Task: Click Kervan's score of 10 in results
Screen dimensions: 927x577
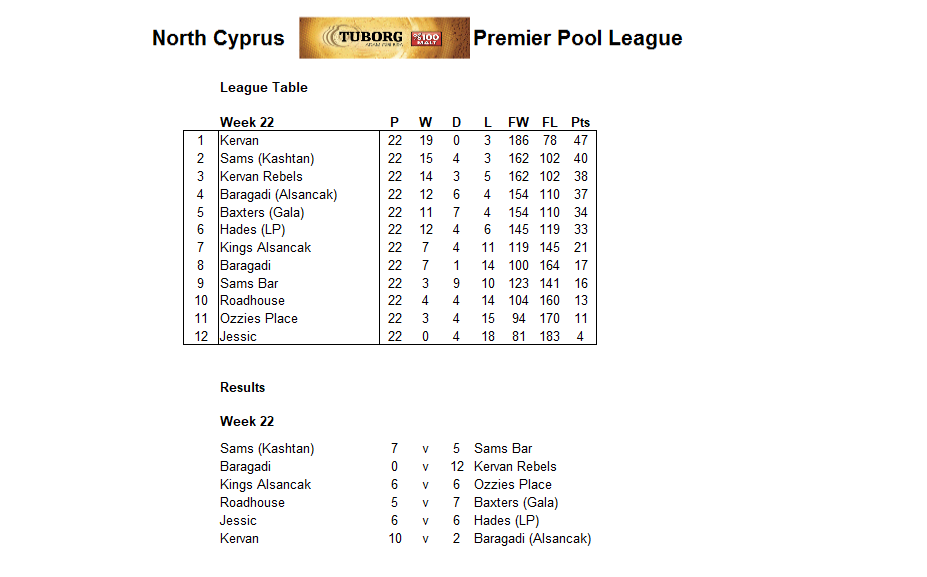Action: point(395,539)
